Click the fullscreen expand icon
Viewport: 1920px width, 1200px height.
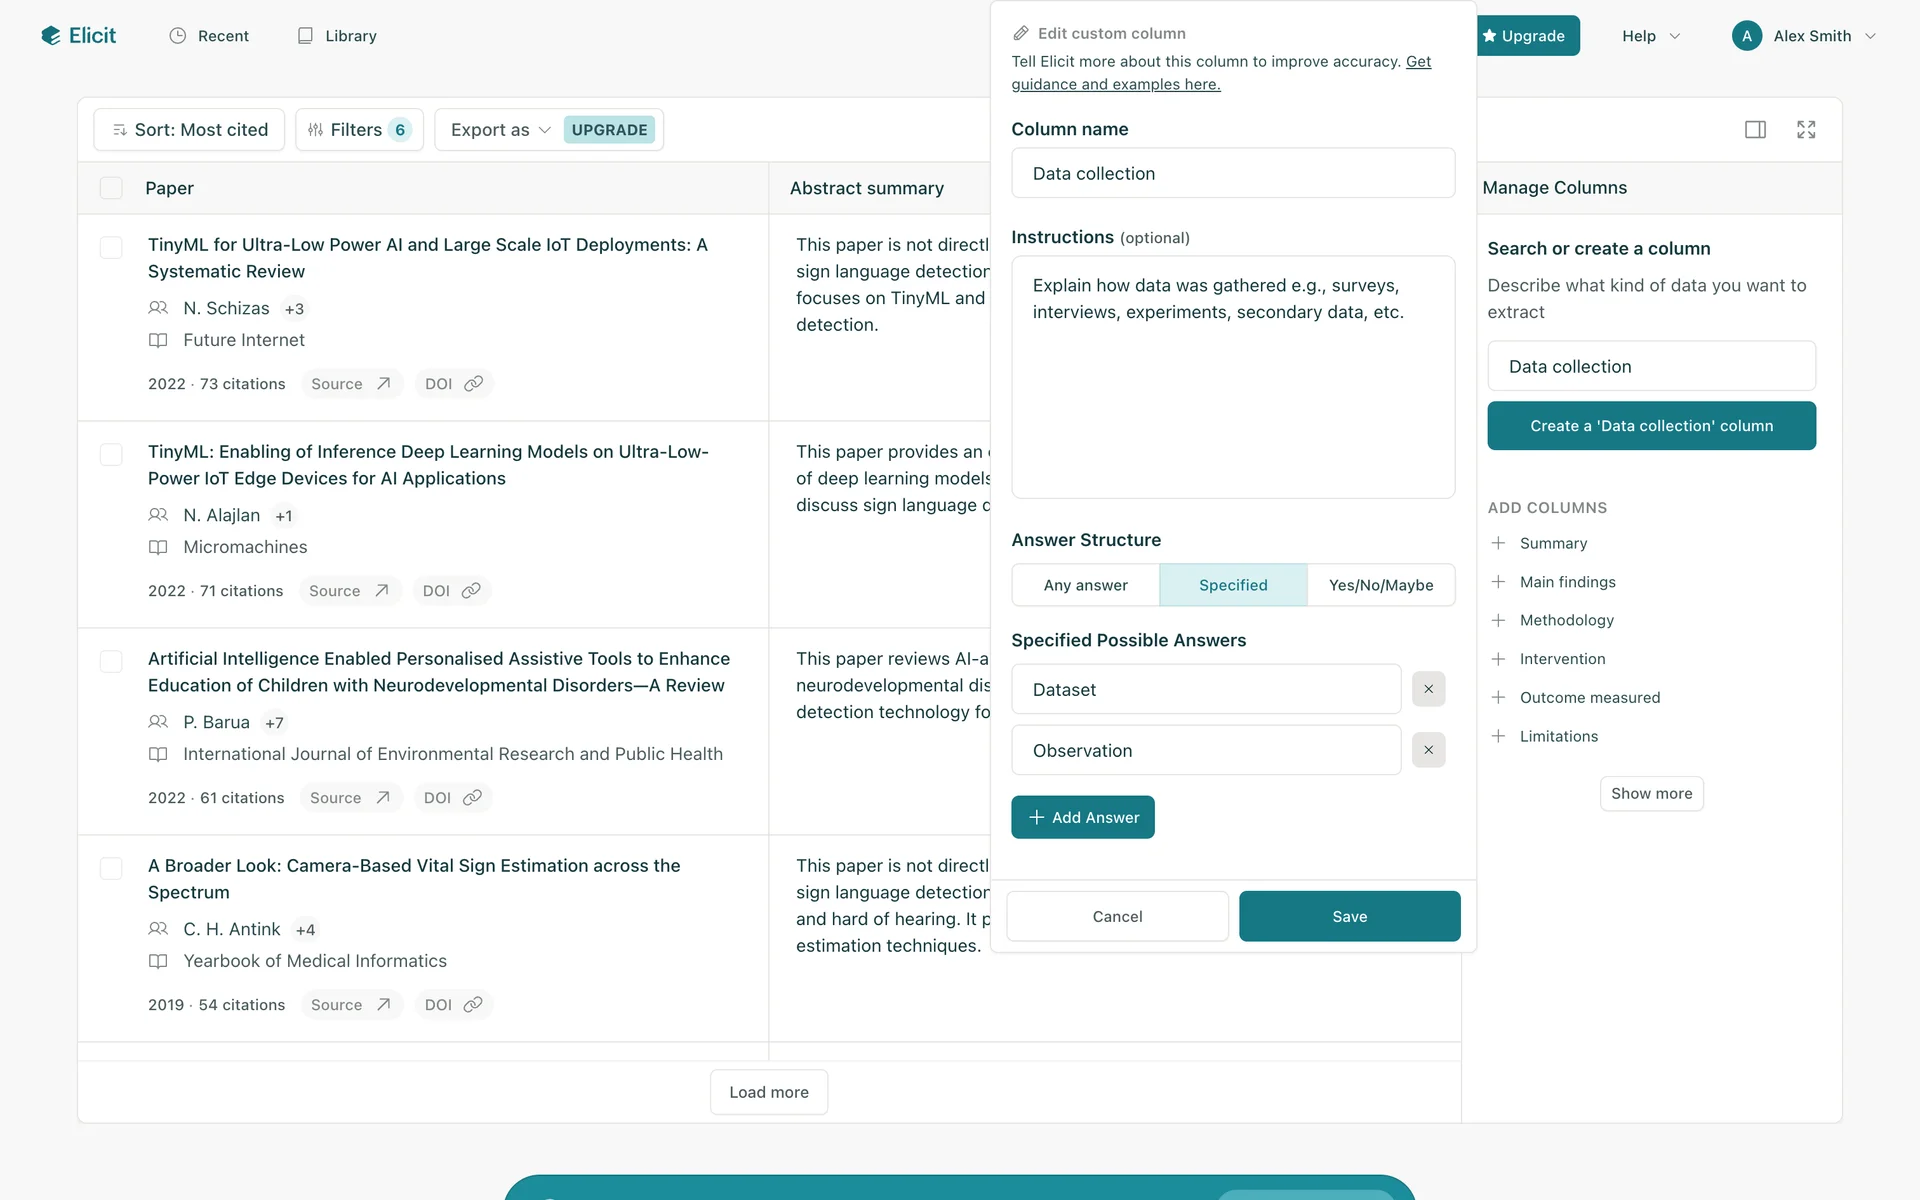tap(1806, 130)
